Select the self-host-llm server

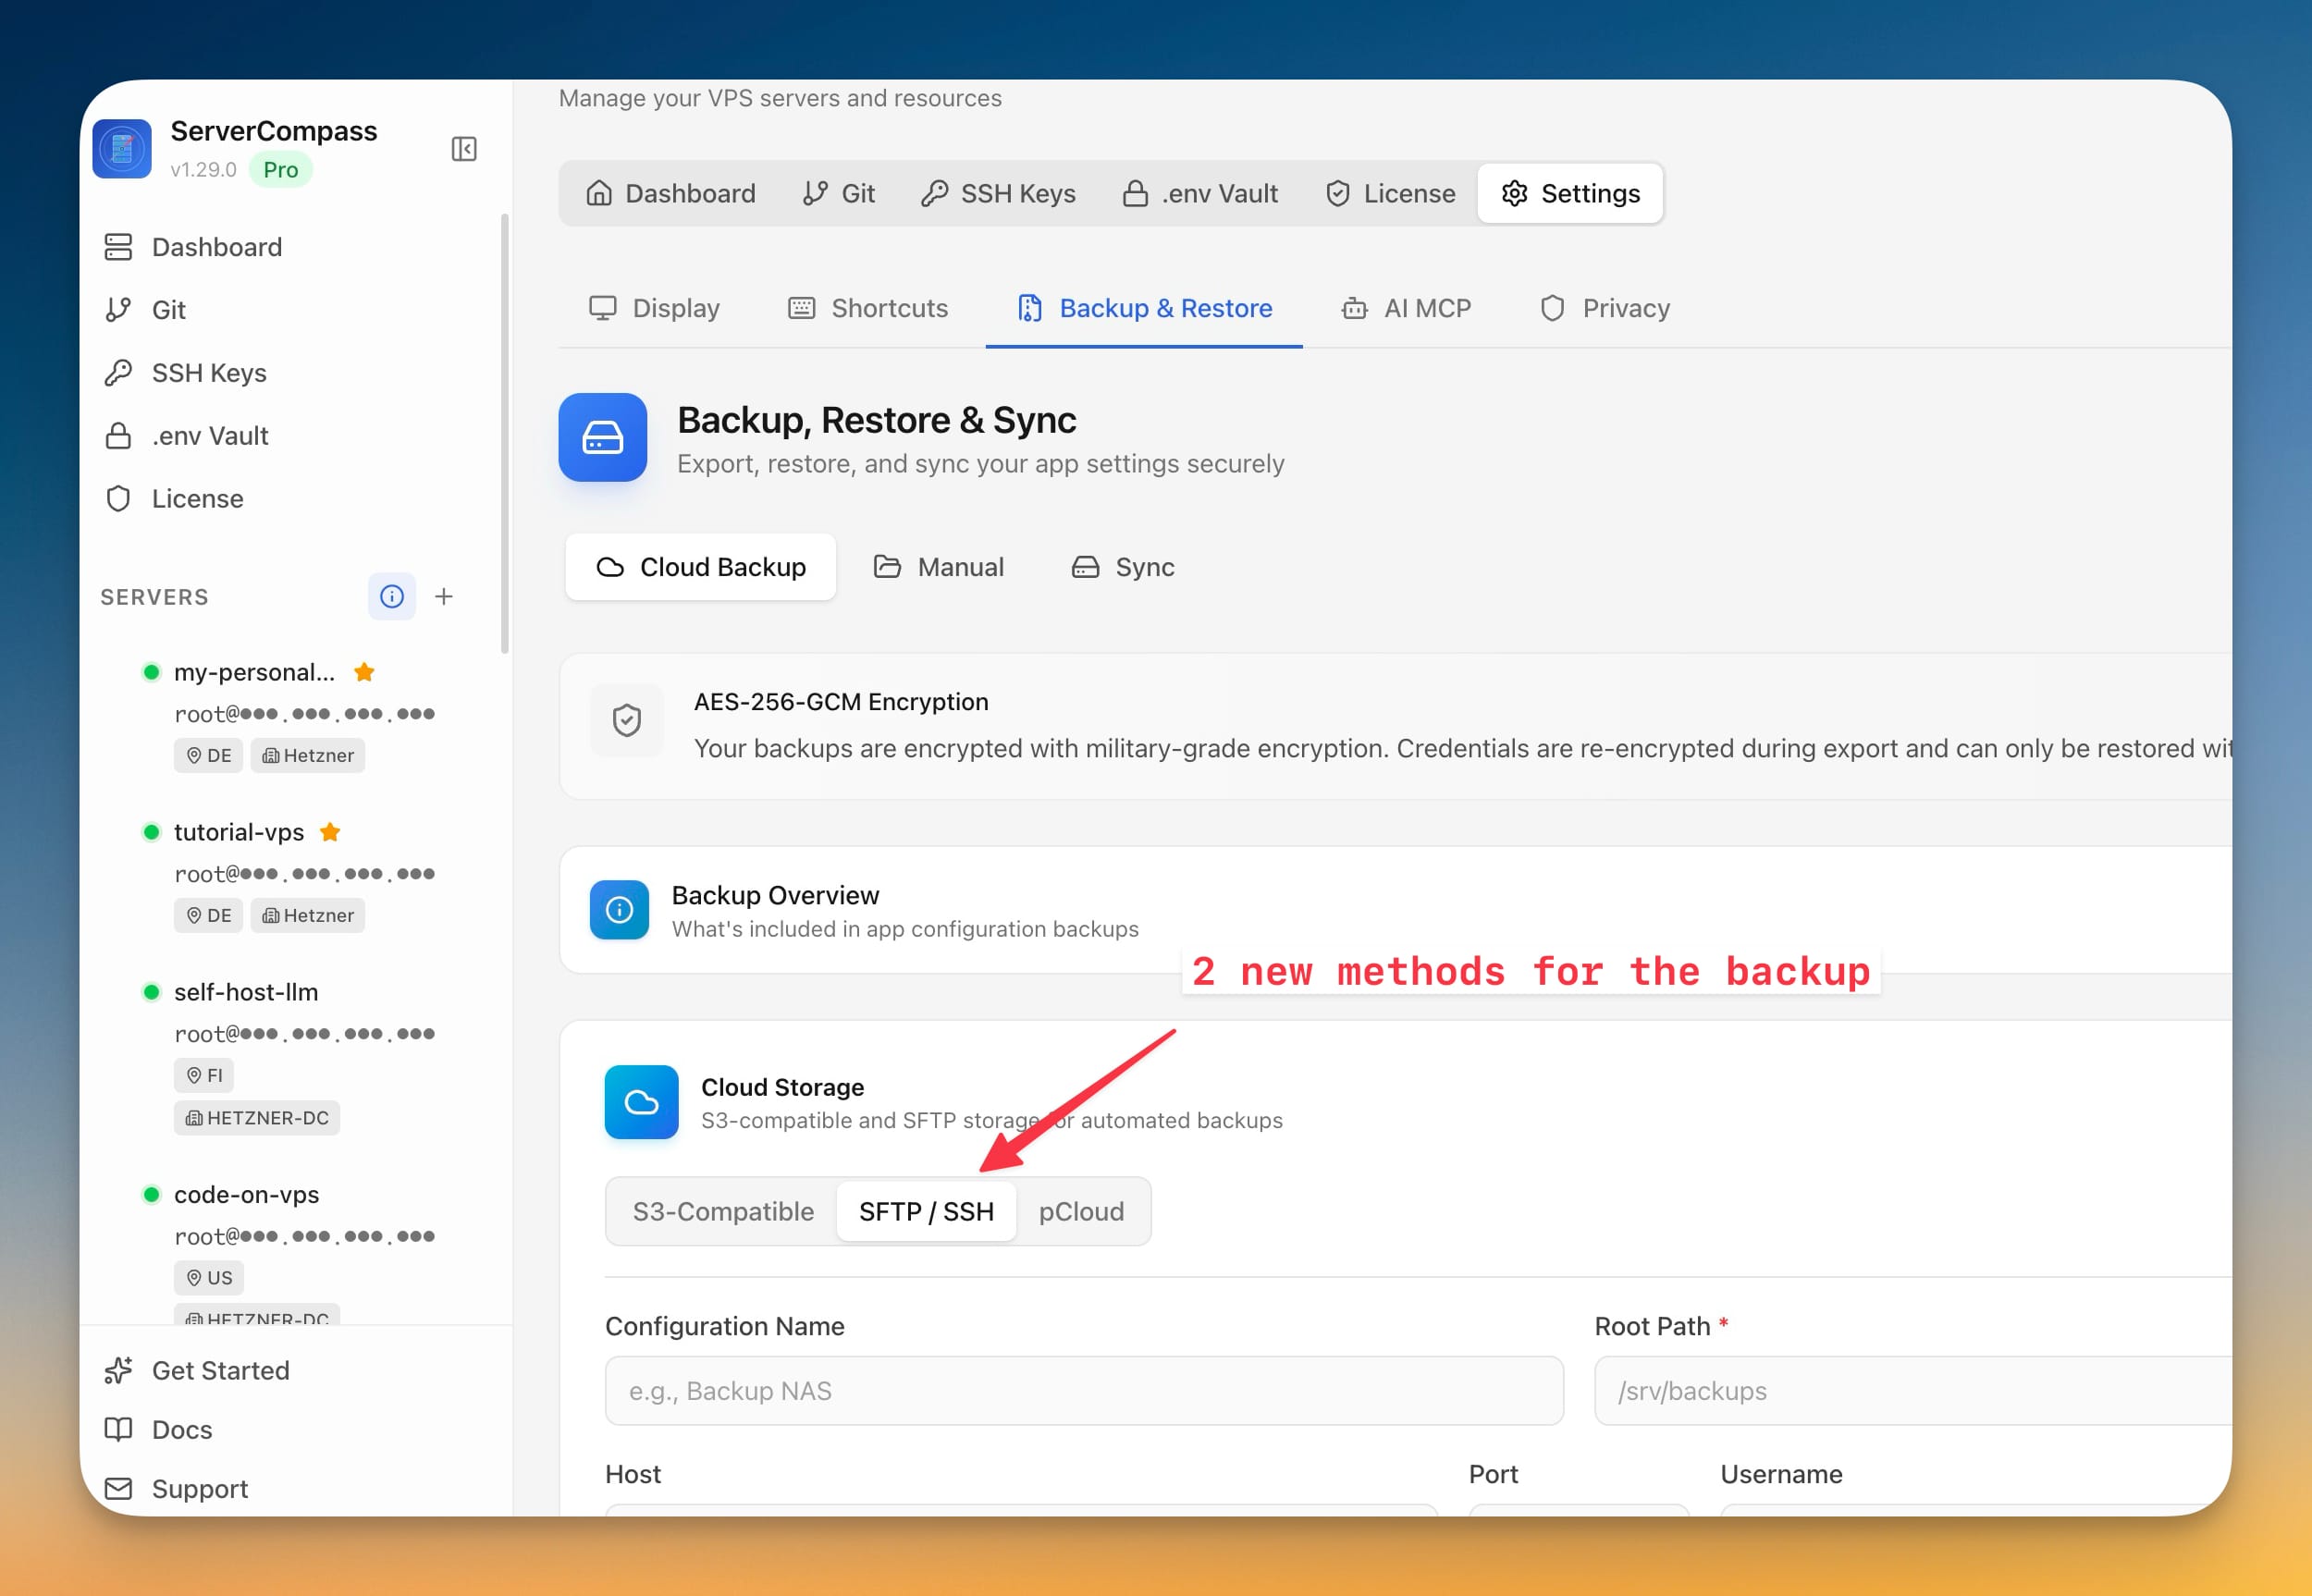[246, 992]
